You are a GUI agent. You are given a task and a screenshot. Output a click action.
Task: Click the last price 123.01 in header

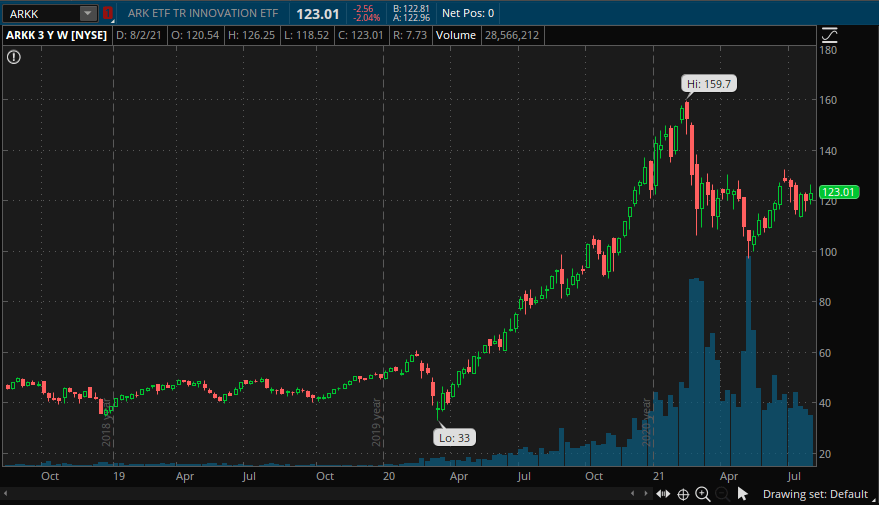coord(318,14)
